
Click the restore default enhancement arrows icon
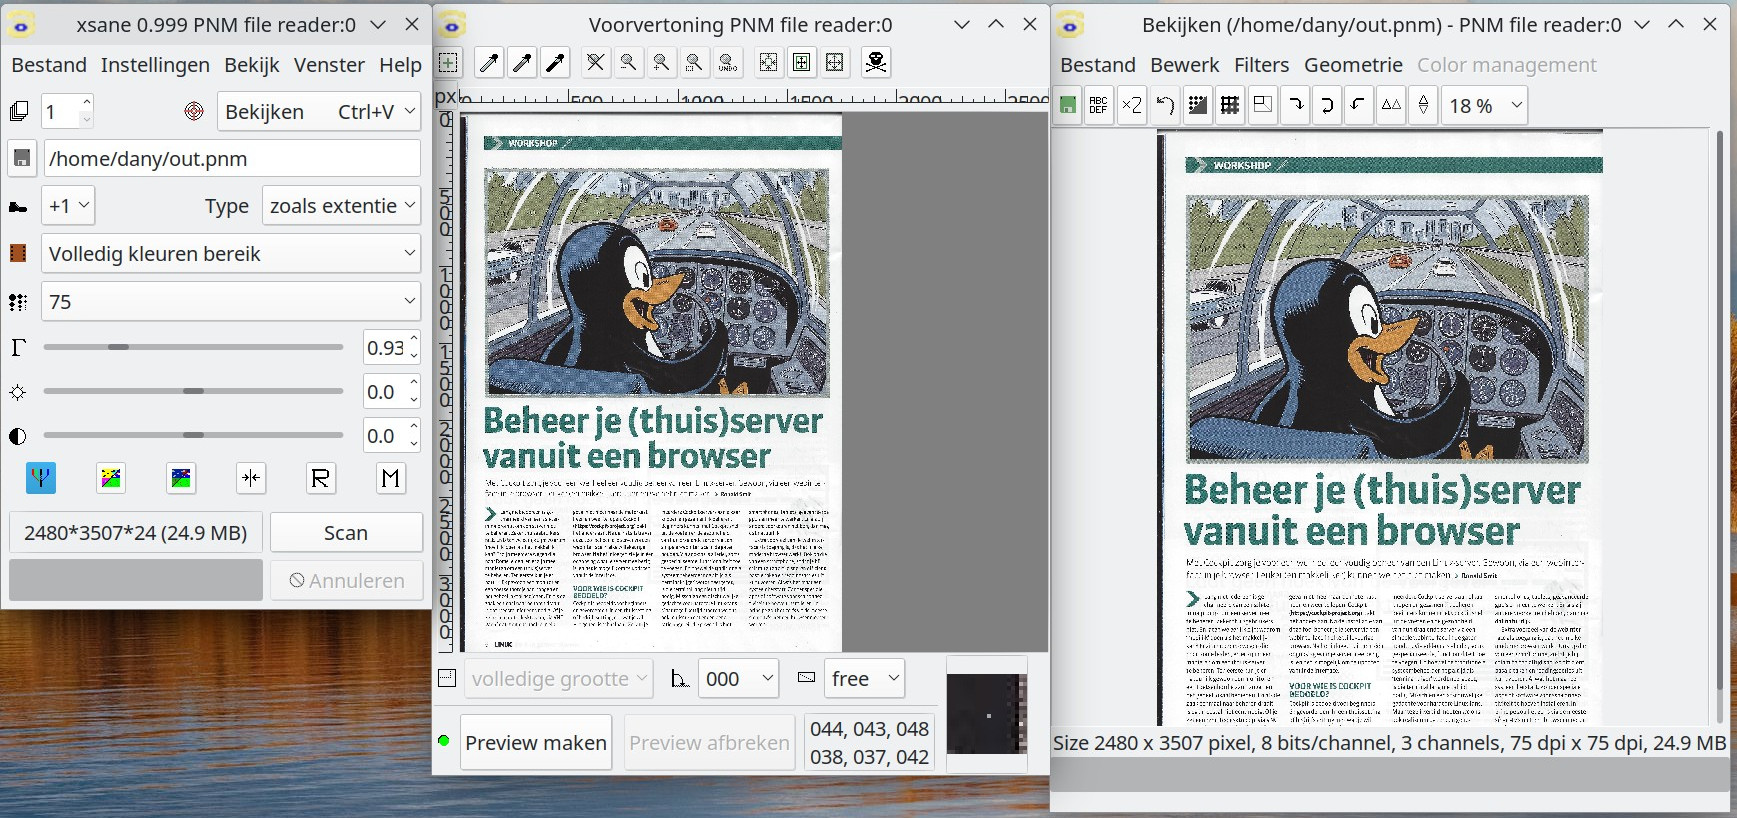(251, 478)
